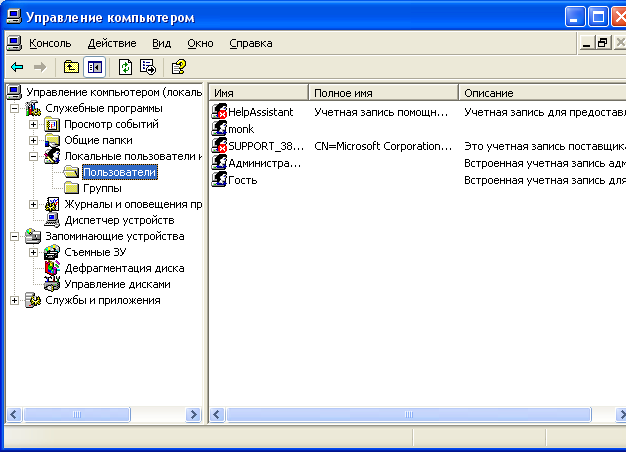The width and height of the screenshot is (626, 452).
Task: Click the Refresh toolbar icon
Action: click(125, 67)
